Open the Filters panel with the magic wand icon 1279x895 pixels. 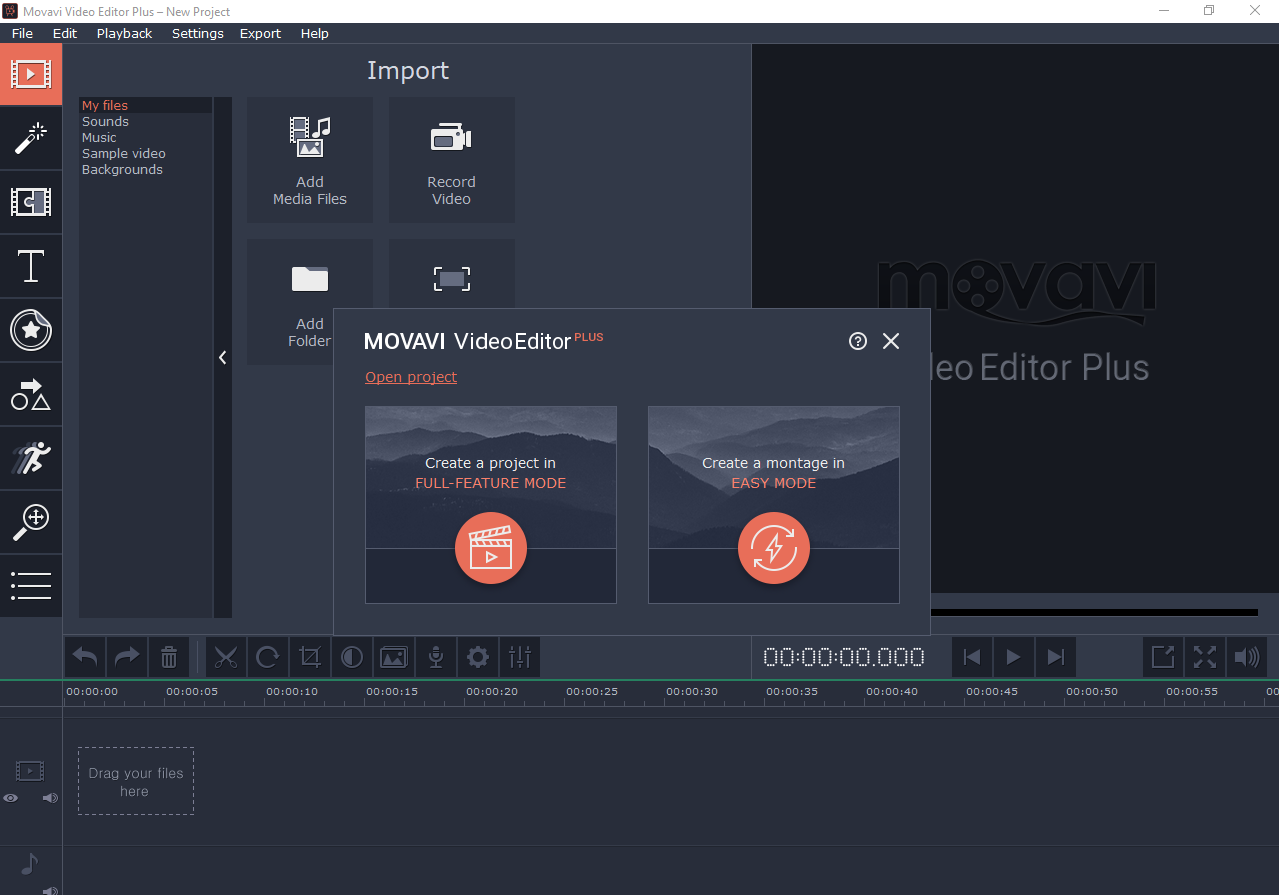31,138
